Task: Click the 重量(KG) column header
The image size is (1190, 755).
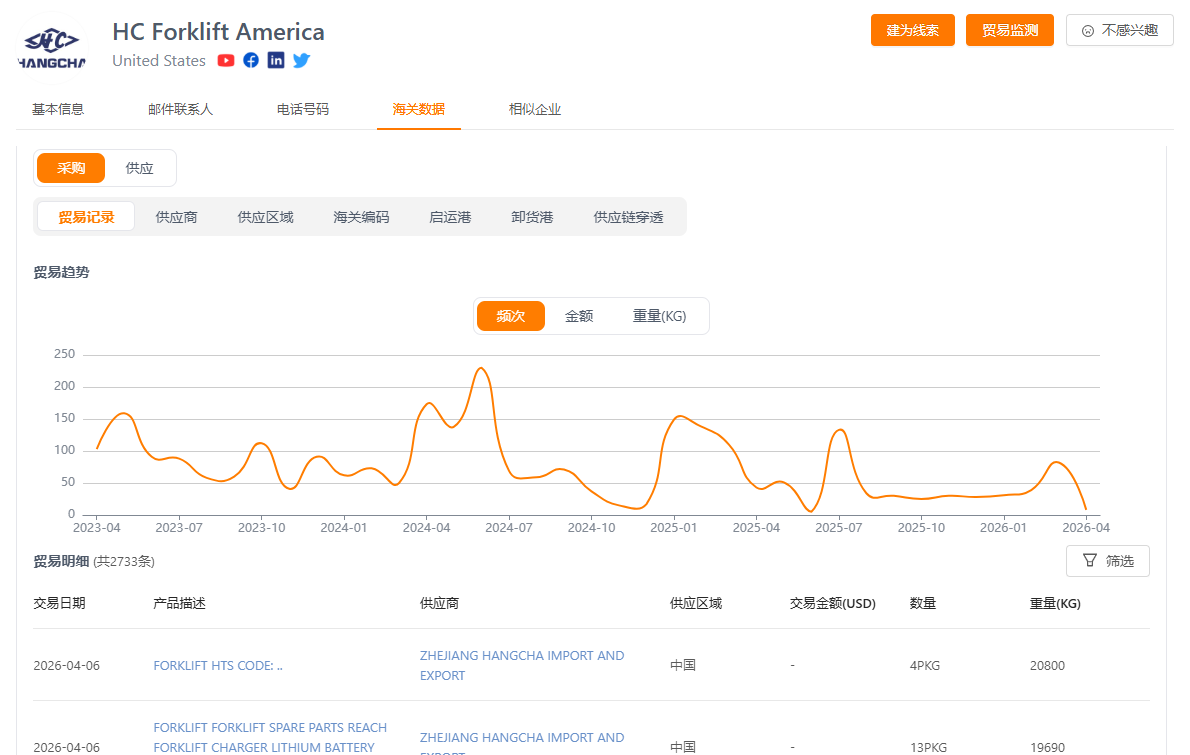Action: [1055, 603]
